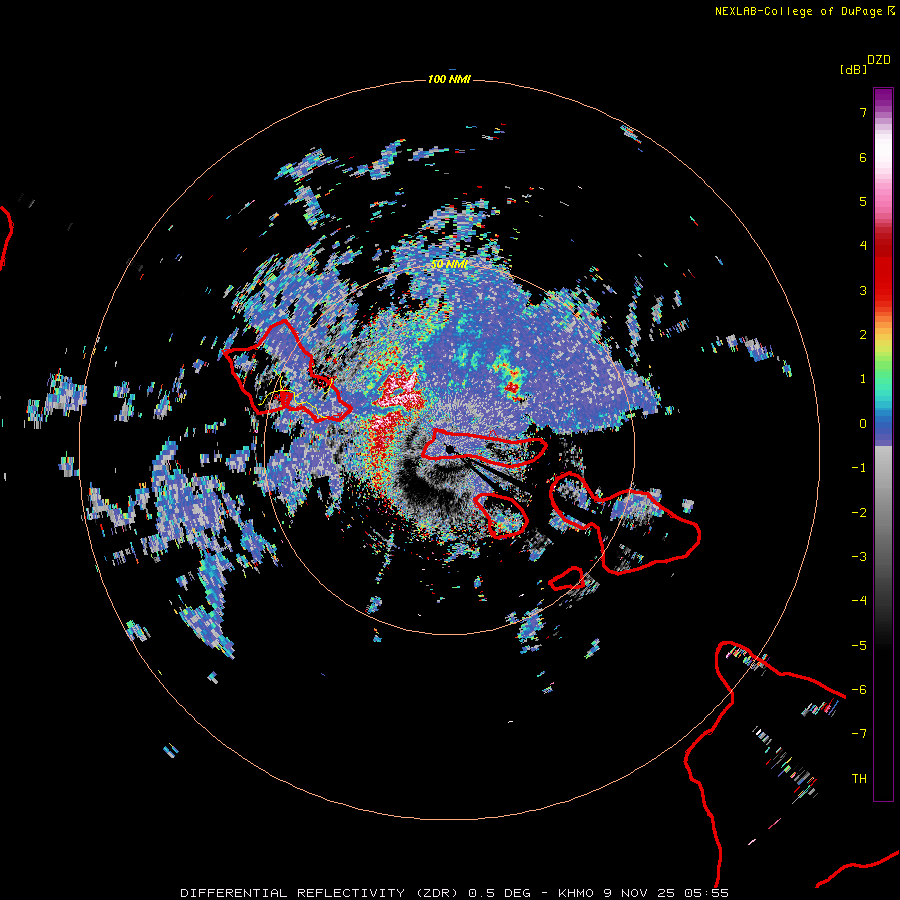Click the 100 NMI range ring label
The height and width of the screenshot is (900, 900).
[x=449, y=79]
